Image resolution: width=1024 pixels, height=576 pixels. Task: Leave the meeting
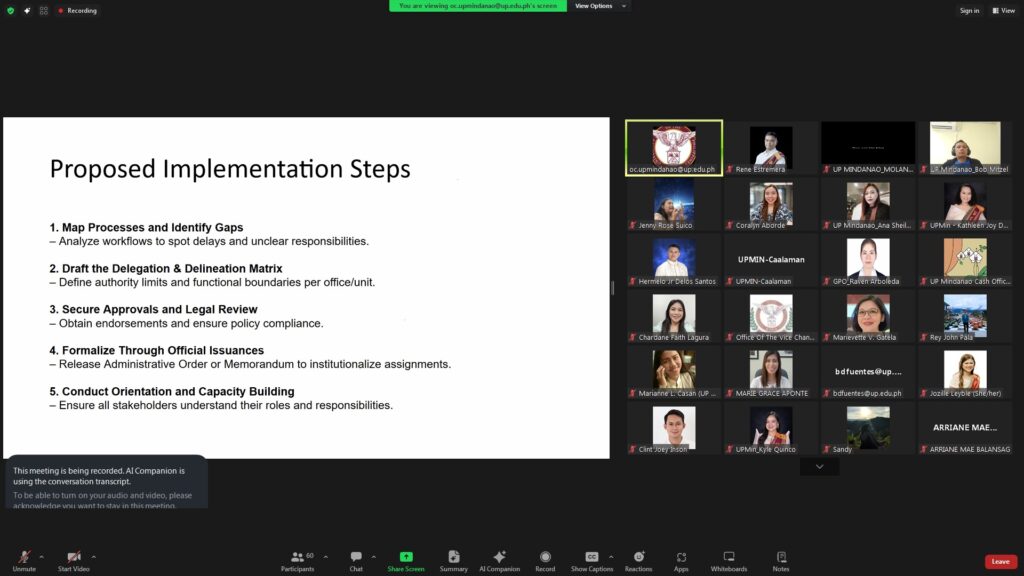pyautogui.click(x=1000, y=561)
